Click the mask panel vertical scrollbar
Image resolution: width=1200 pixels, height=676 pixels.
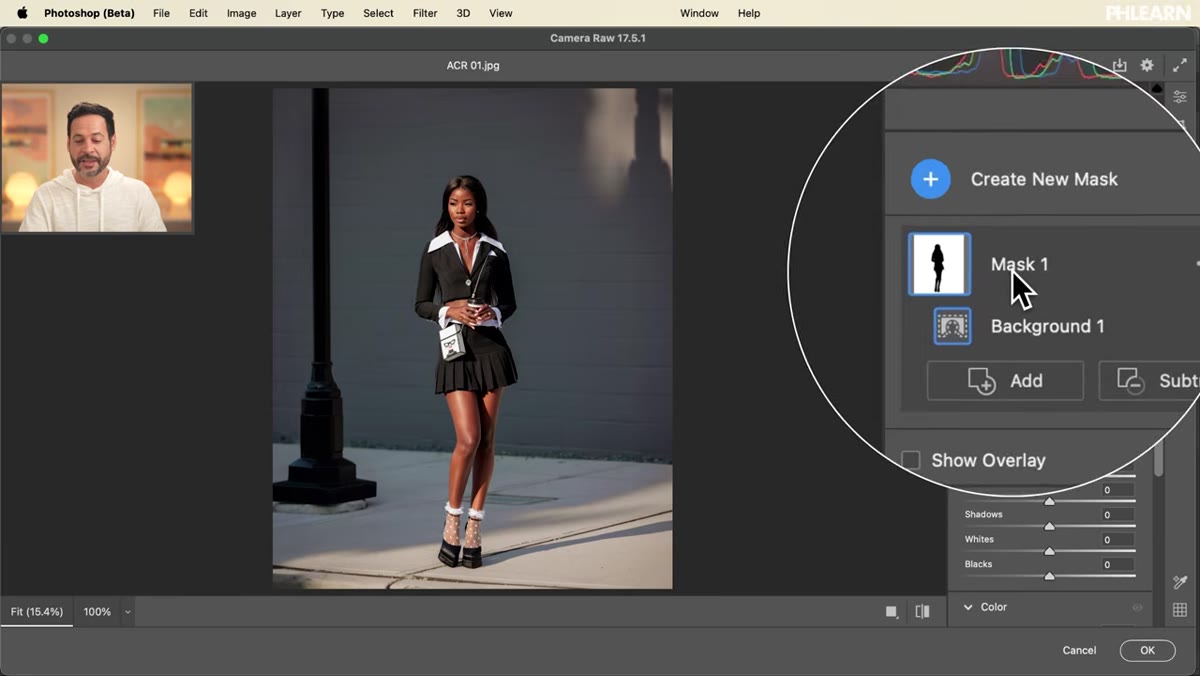1159,460
